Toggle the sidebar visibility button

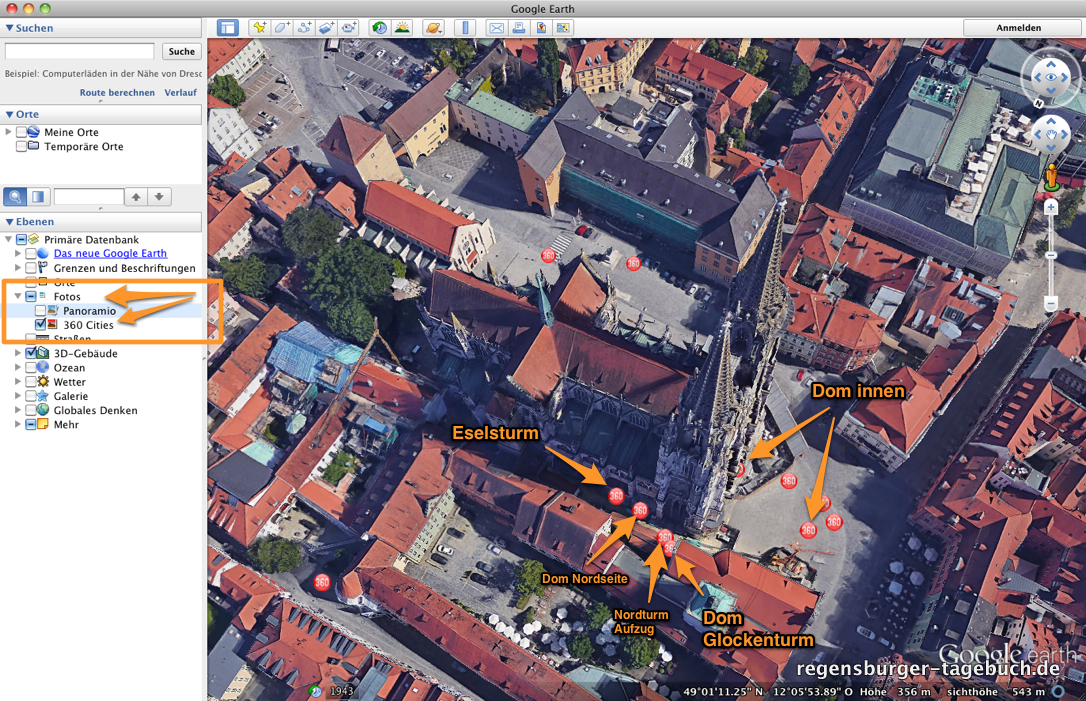coord(227,28)
